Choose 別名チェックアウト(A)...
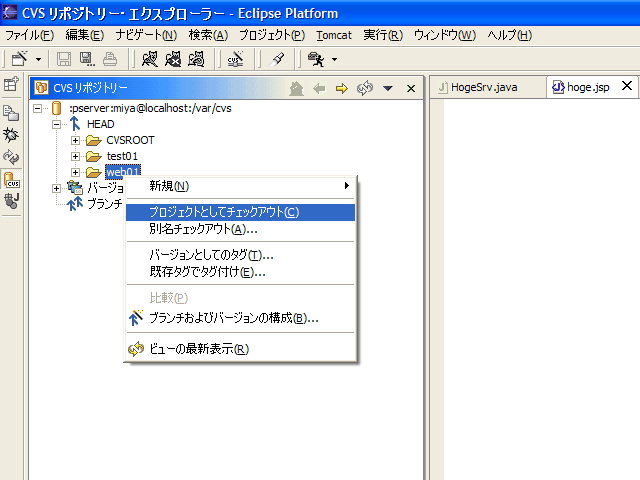640x480 pixels. [x=240, y=229]
